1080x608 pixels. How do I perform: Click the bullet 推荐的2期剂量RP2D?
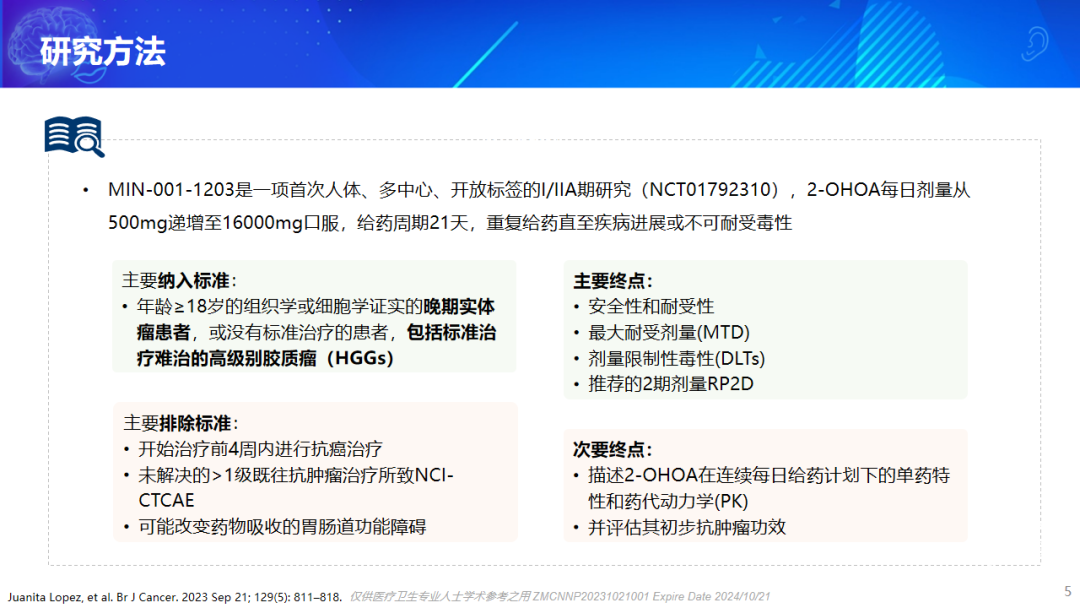[x=671, y=384]
